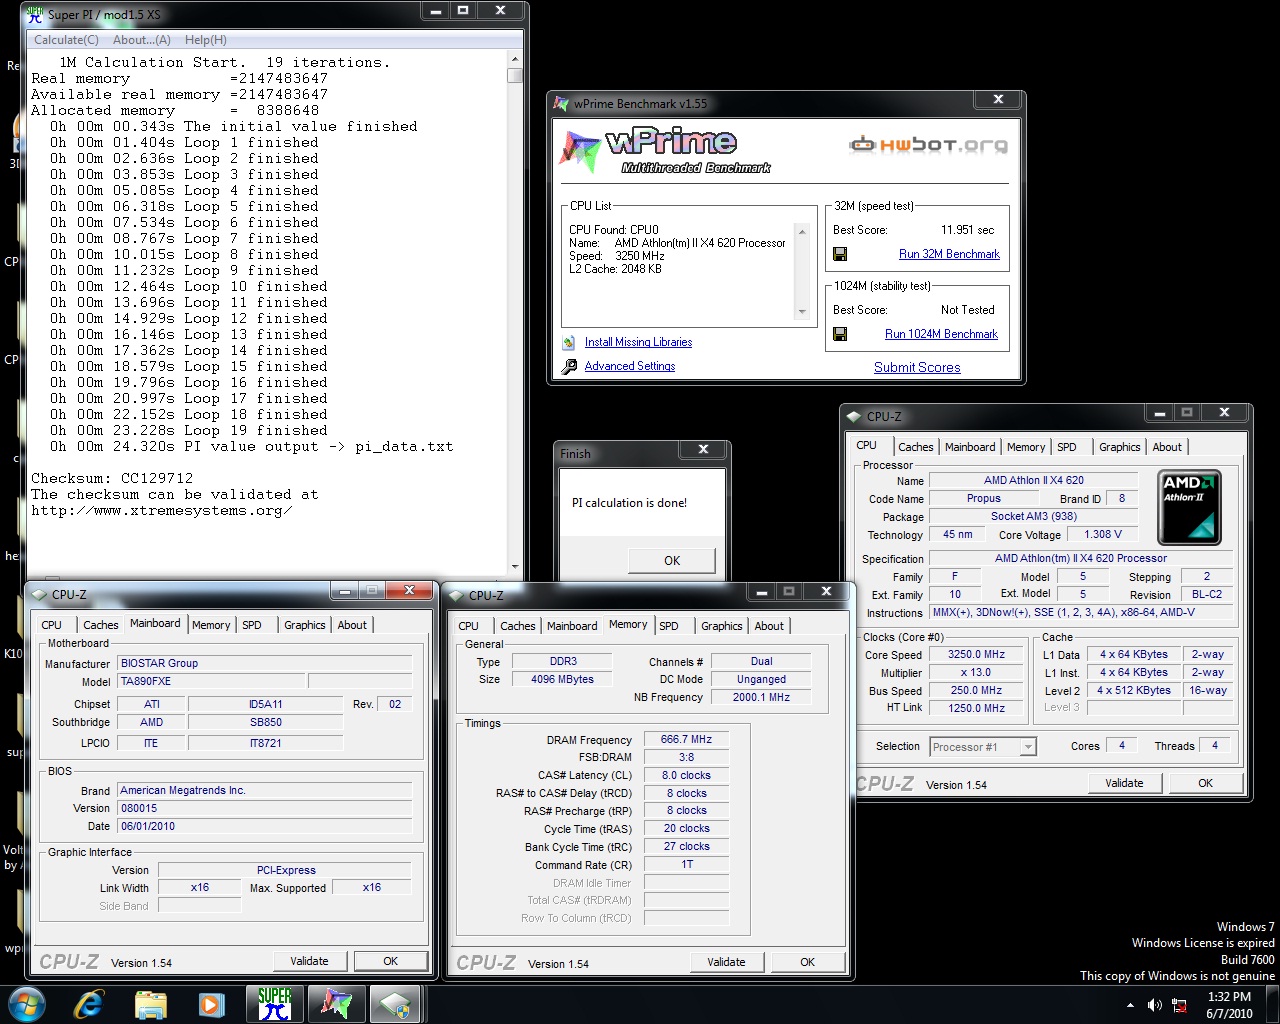Select the CPU-Z taskbar icon

pyautogui.click(x=397, y=1004)
